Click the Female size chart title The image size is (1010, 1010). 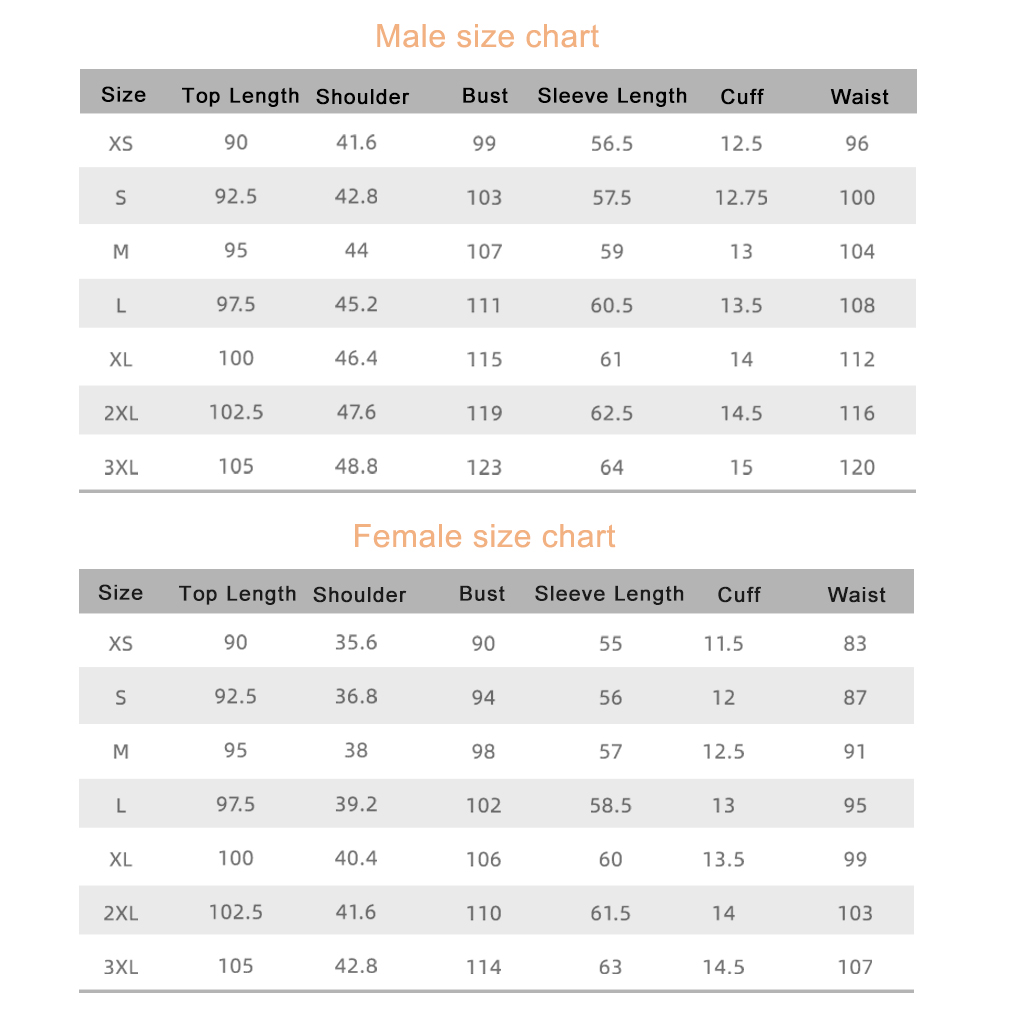click(484, 536)
